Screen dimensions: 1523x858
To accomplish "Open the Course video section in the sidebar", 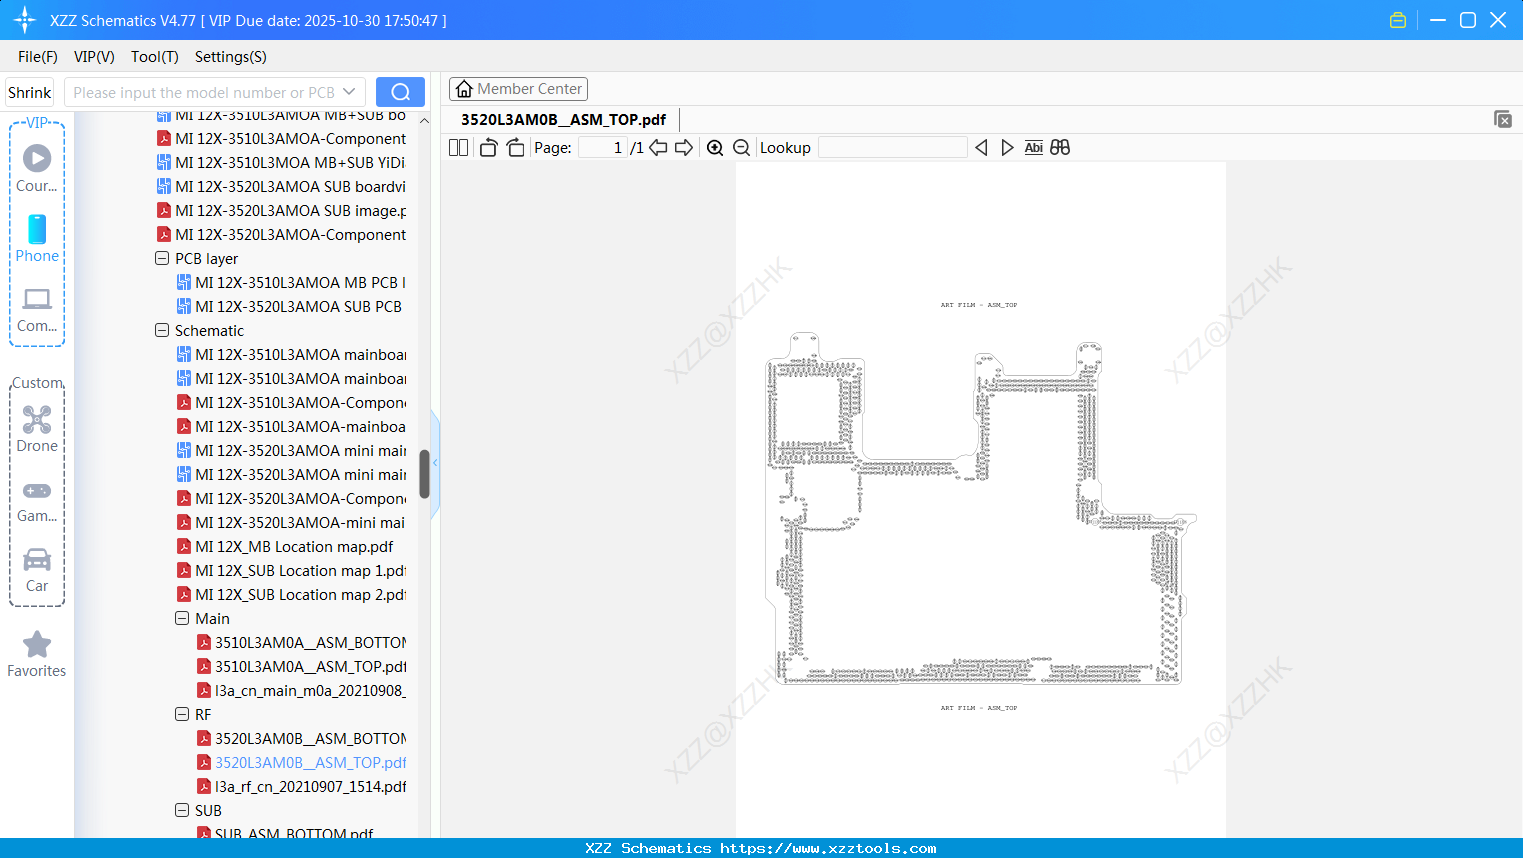I will pyautogui.click(x=37, y=169).
